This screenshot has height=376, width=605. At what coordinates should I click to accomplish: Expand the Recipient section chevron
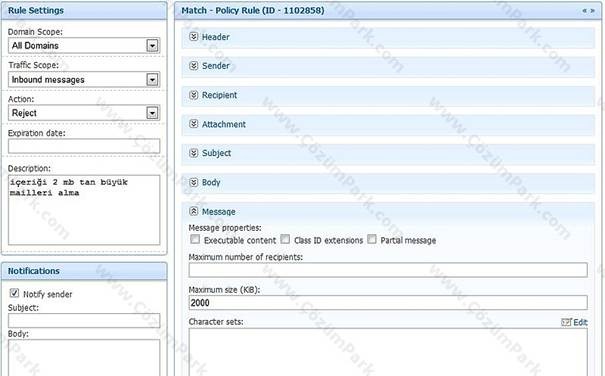point(194,95)
